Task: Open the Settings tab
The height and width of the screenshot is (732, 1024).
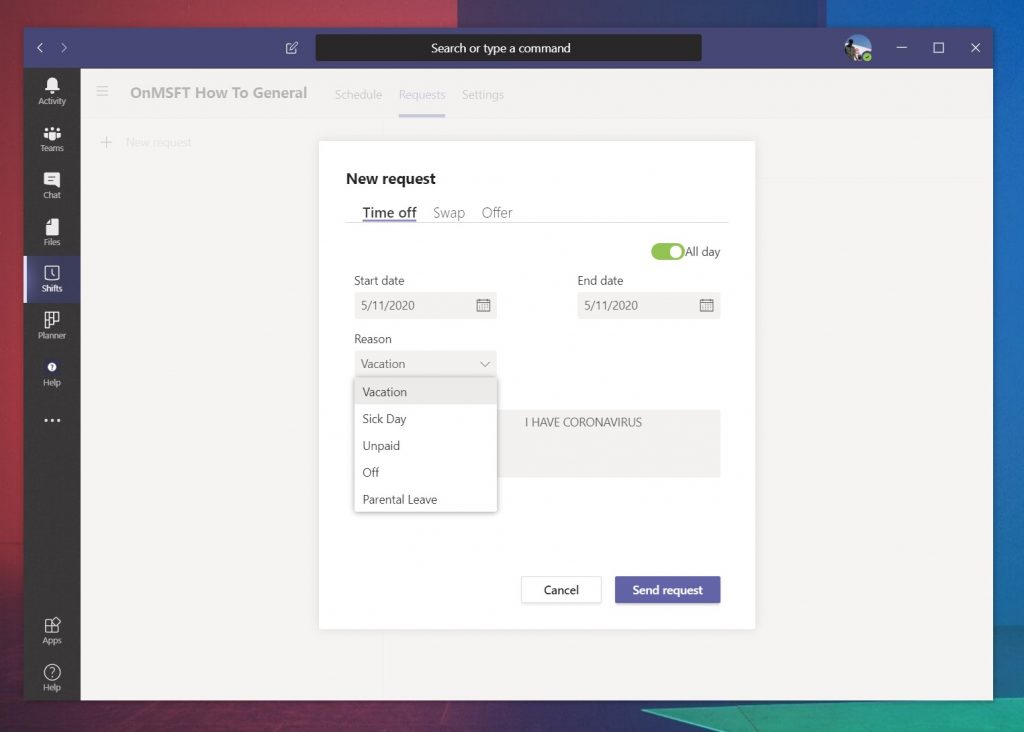Action: (483, 95)
